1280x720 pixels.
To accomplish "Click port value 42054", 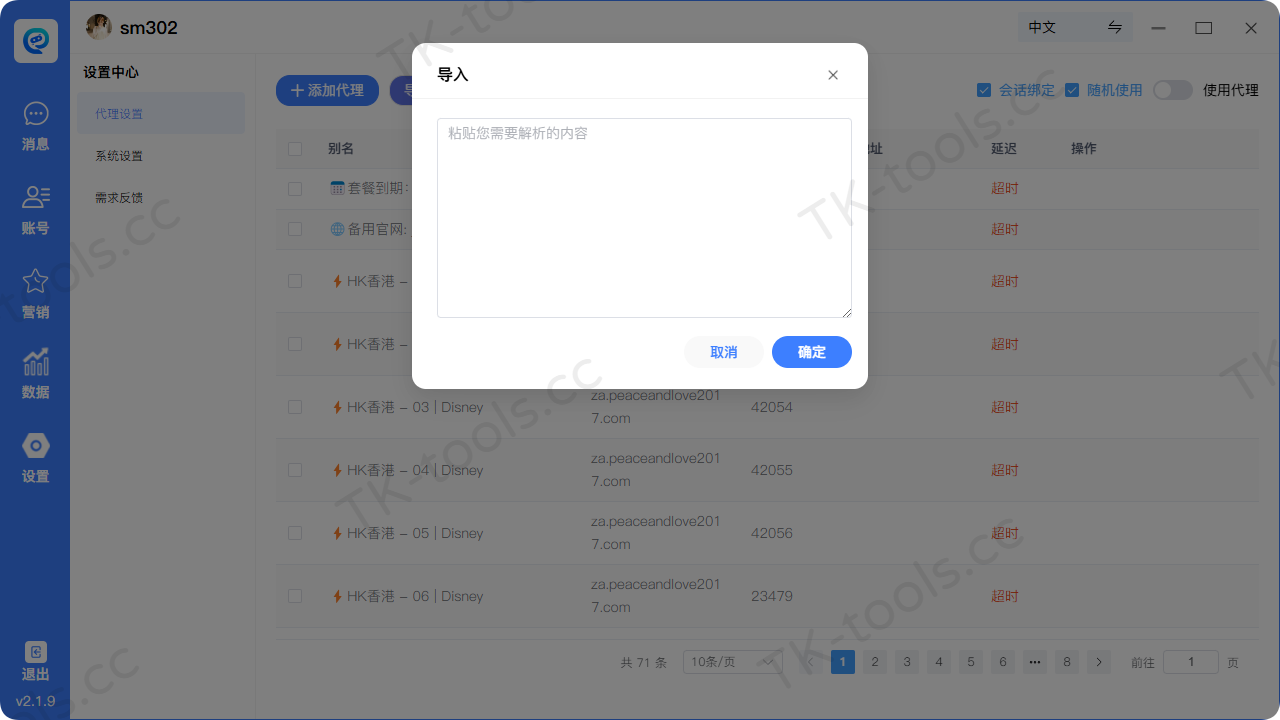I will click(x=772, y=407).
